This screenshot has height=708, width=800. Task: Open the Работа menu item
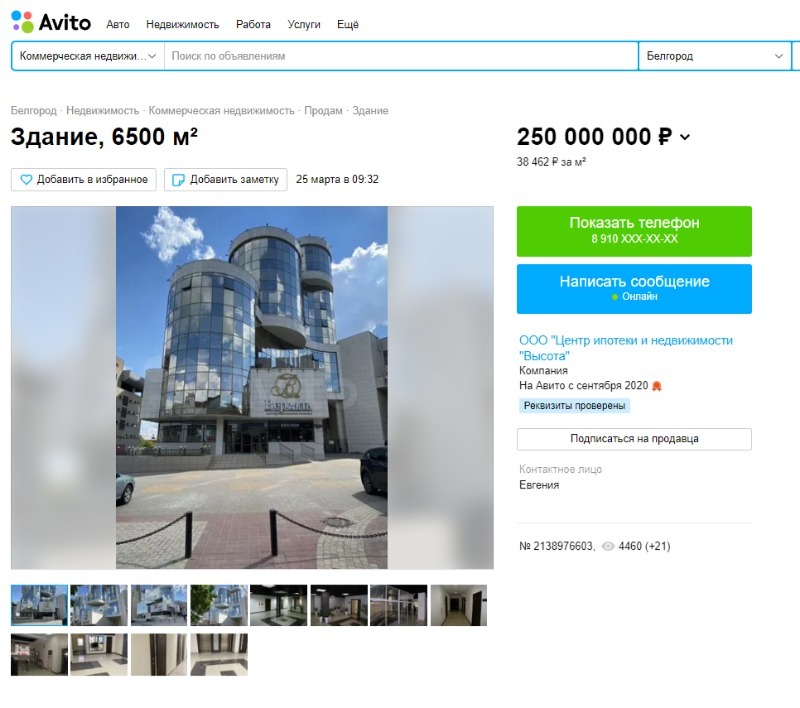coord(253,24)
